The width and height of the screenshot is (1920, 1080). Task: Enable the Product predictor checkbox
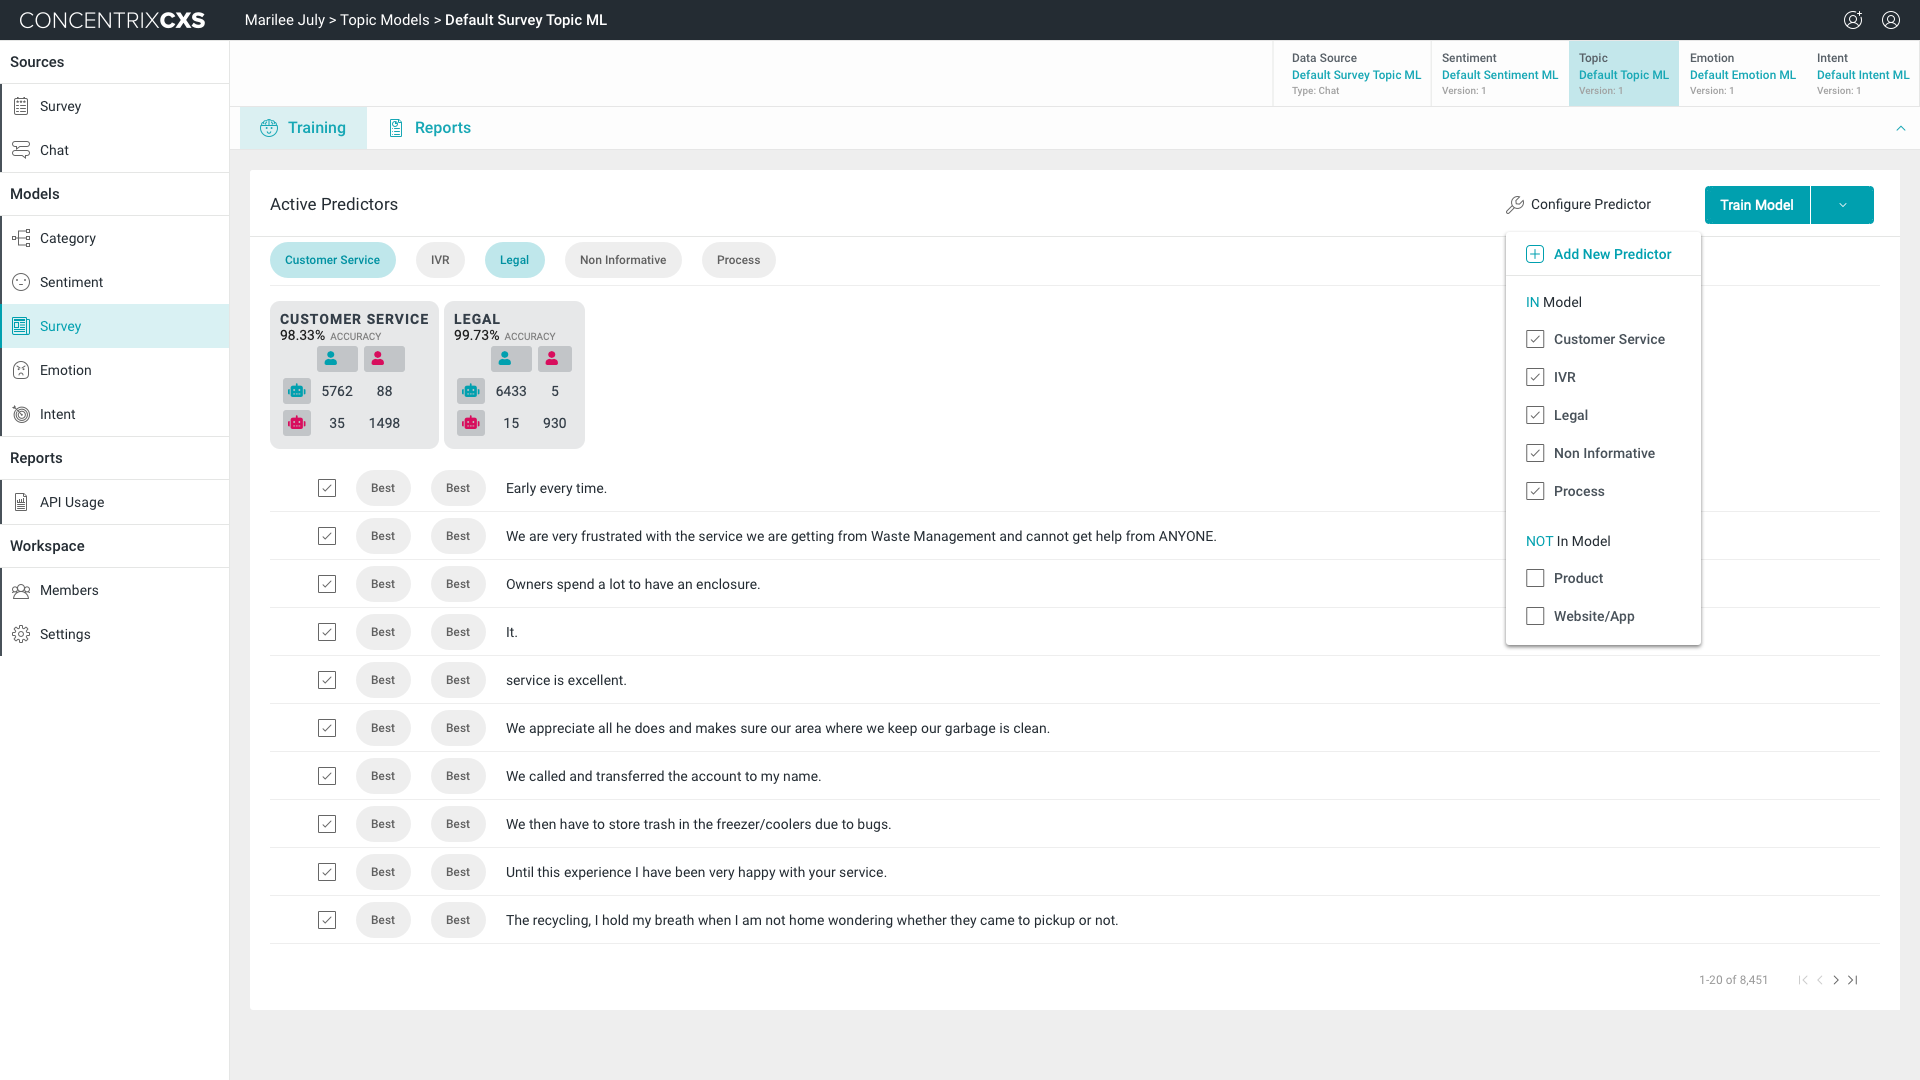(1535, 578)
